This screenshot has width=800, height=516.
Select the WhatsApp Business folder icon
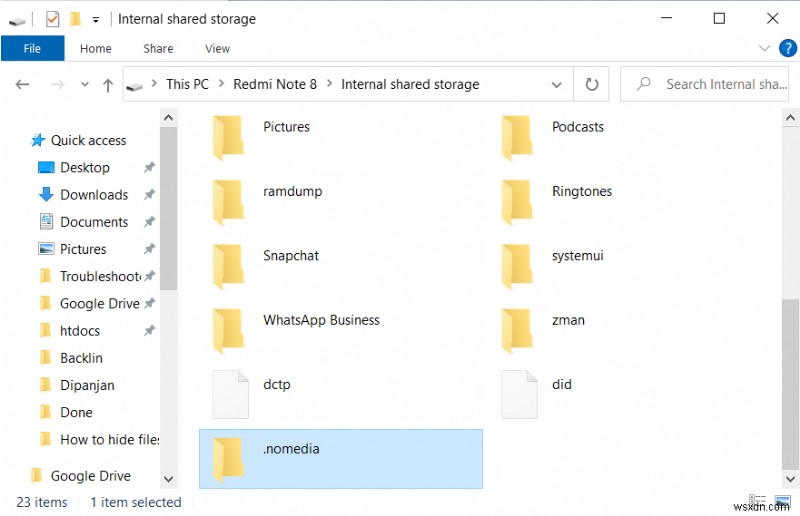(229, 331)
